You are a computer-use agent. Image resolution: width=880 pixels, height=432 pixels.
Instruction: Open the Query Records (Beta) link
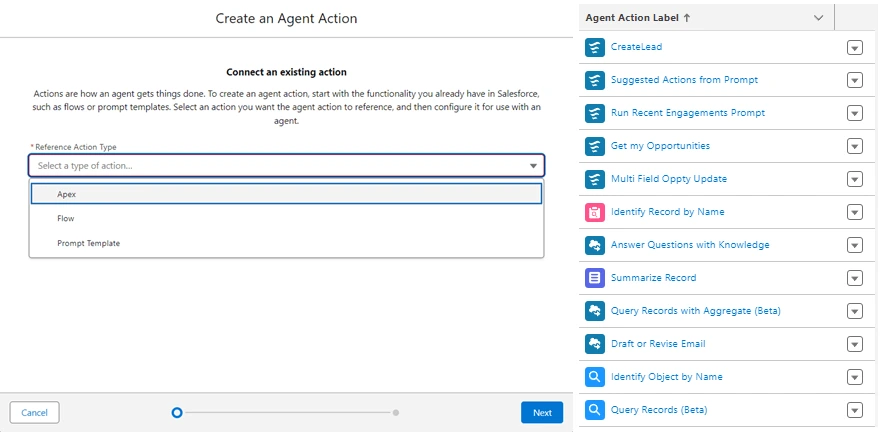click(659, 410)
